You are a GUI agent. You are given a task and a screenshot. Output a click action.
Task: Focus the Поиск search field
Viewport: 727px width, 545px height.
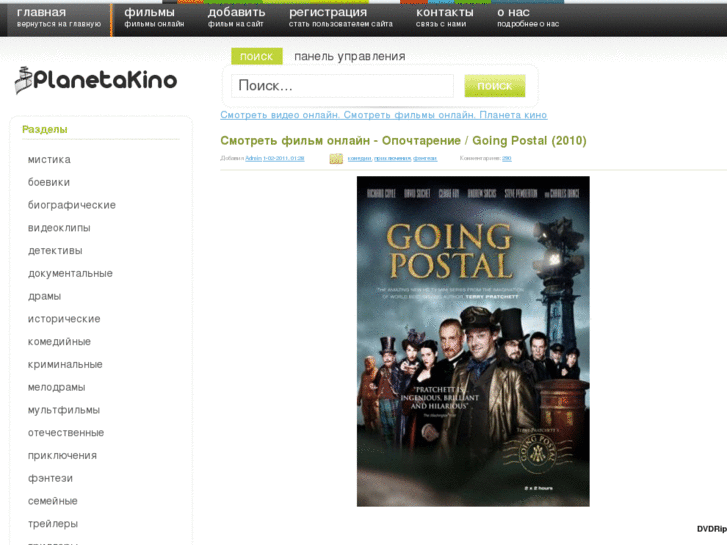click(x=342, y=86)
